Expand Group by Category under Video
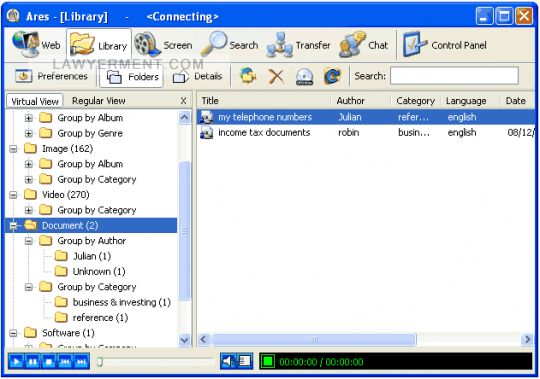 [x=29, y=210]
